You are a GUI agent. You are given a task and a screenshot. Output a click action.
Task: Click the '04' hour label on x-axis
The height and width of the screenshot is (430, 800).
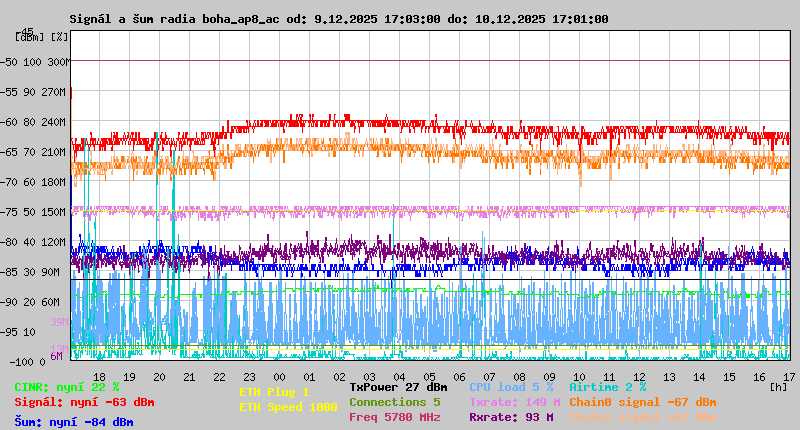point(399,377)
